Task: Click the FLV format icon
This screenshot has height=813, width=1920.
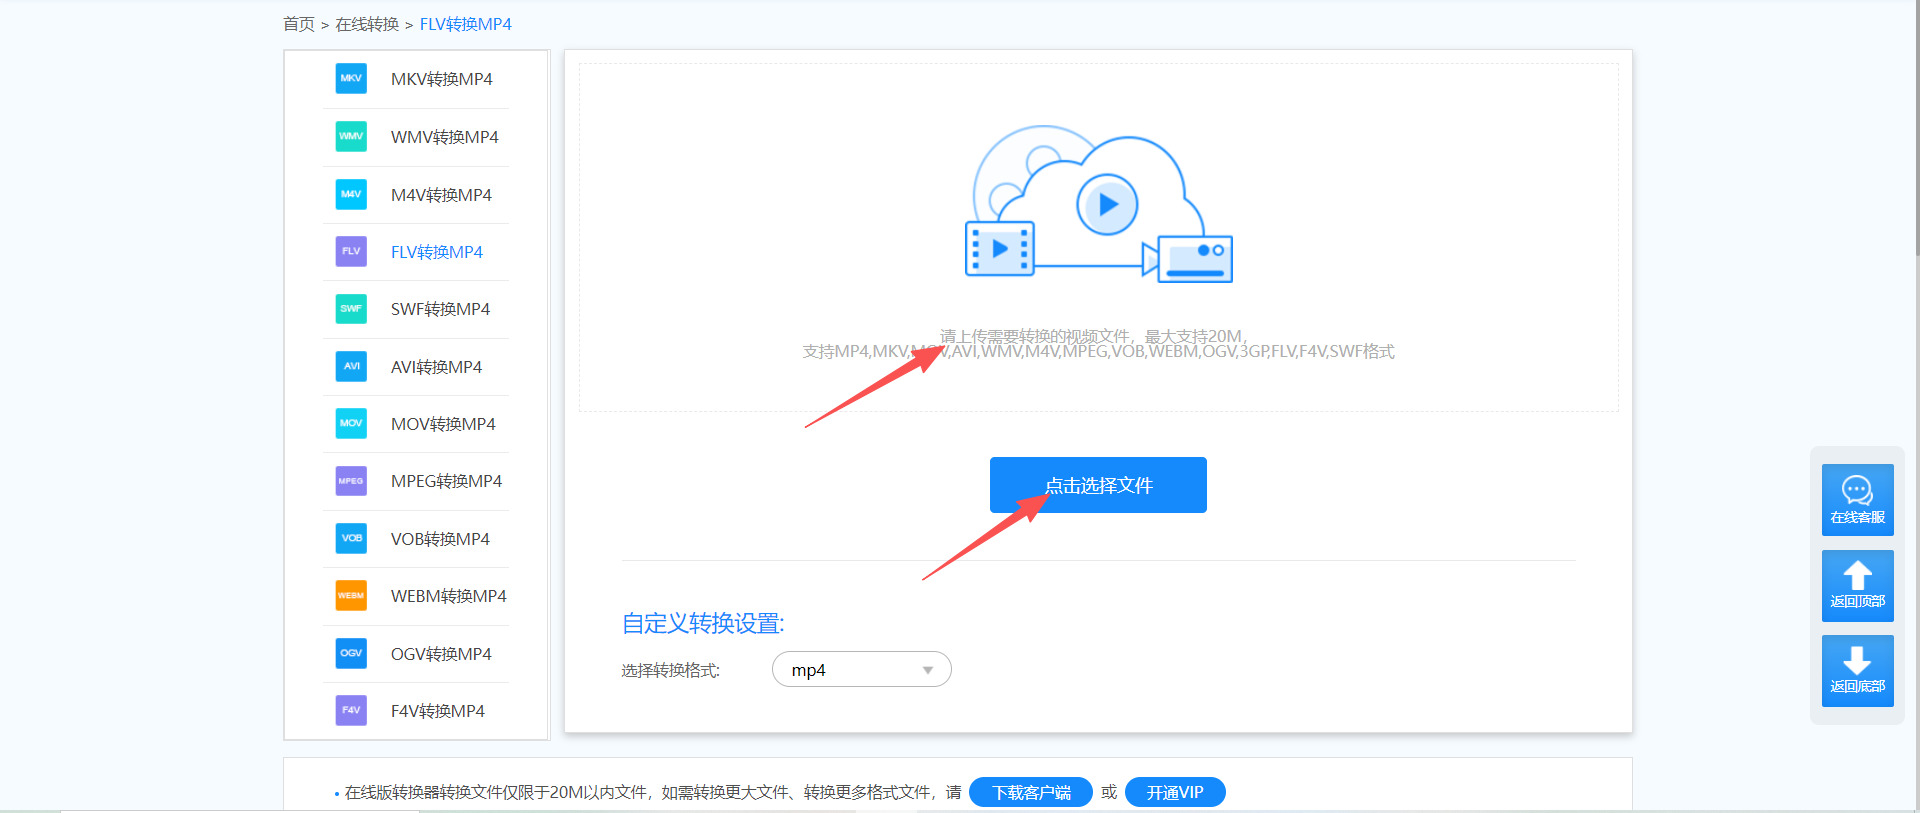Action: [351, 251]
